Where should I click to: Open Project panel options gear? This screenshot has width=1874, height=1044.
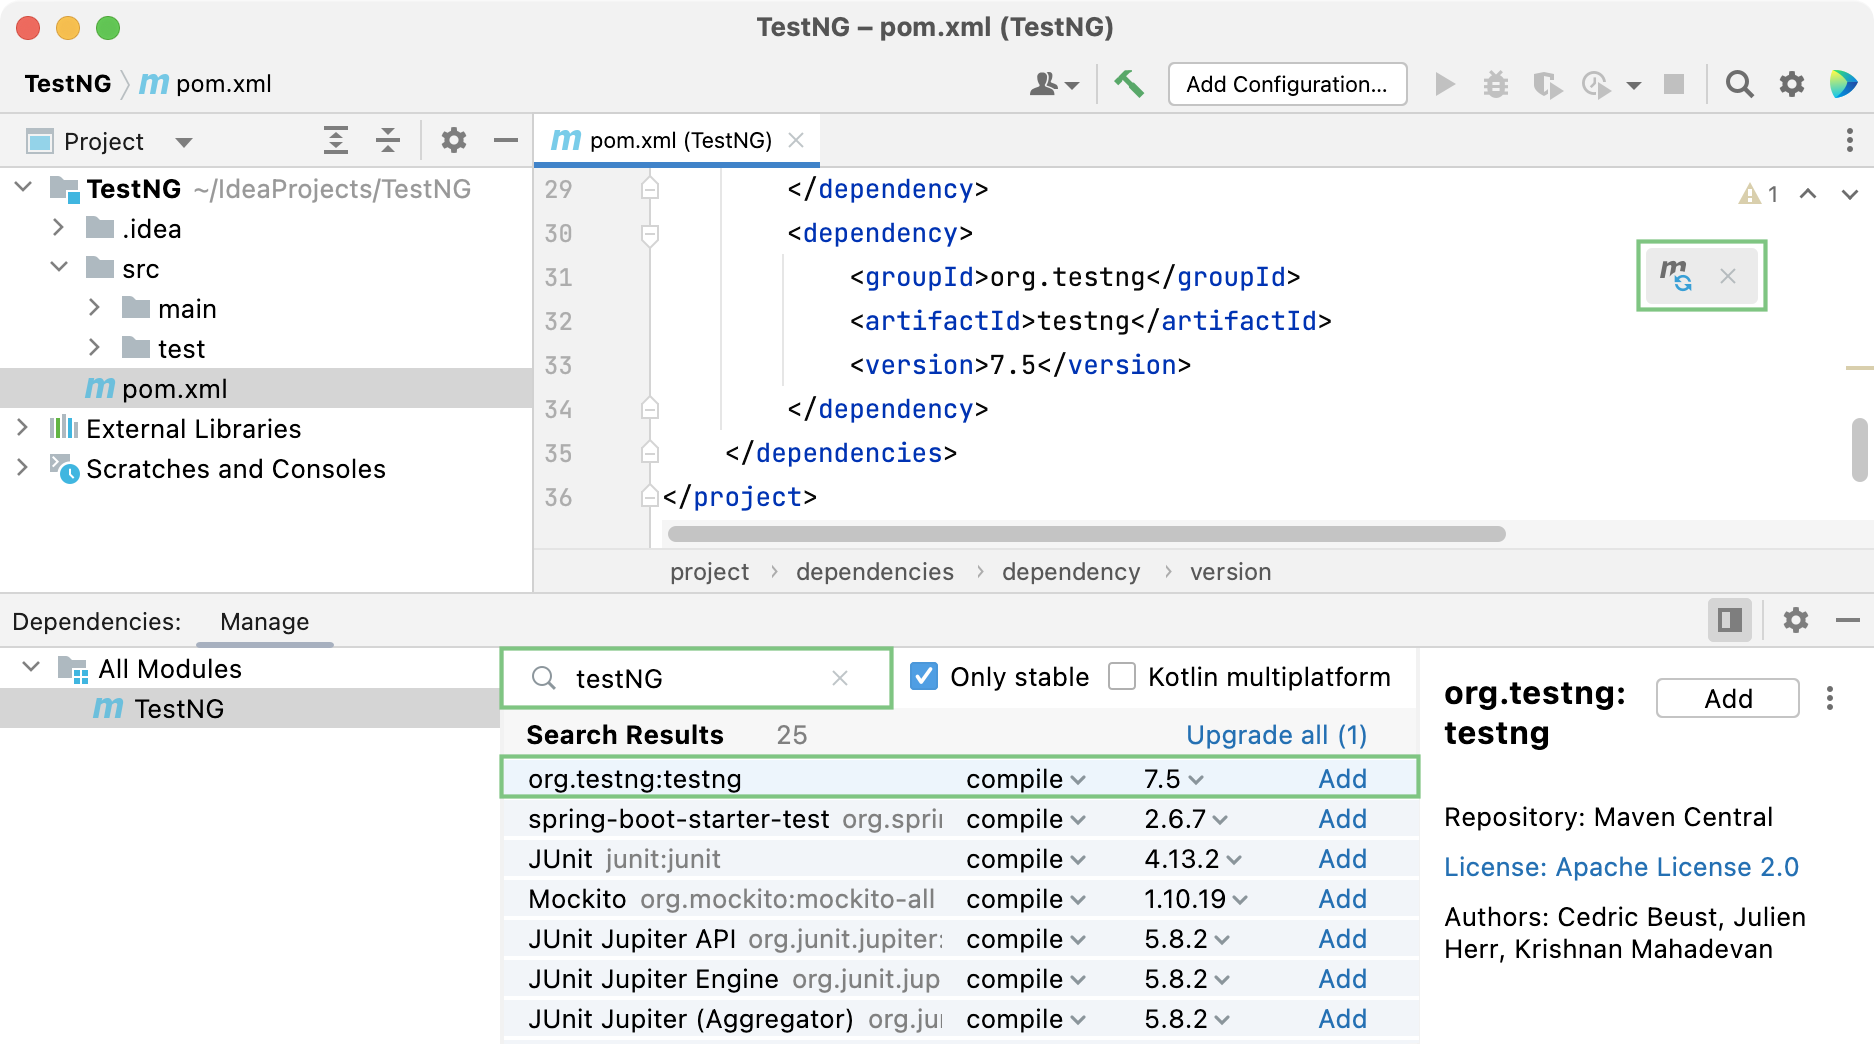coord(454,141)
